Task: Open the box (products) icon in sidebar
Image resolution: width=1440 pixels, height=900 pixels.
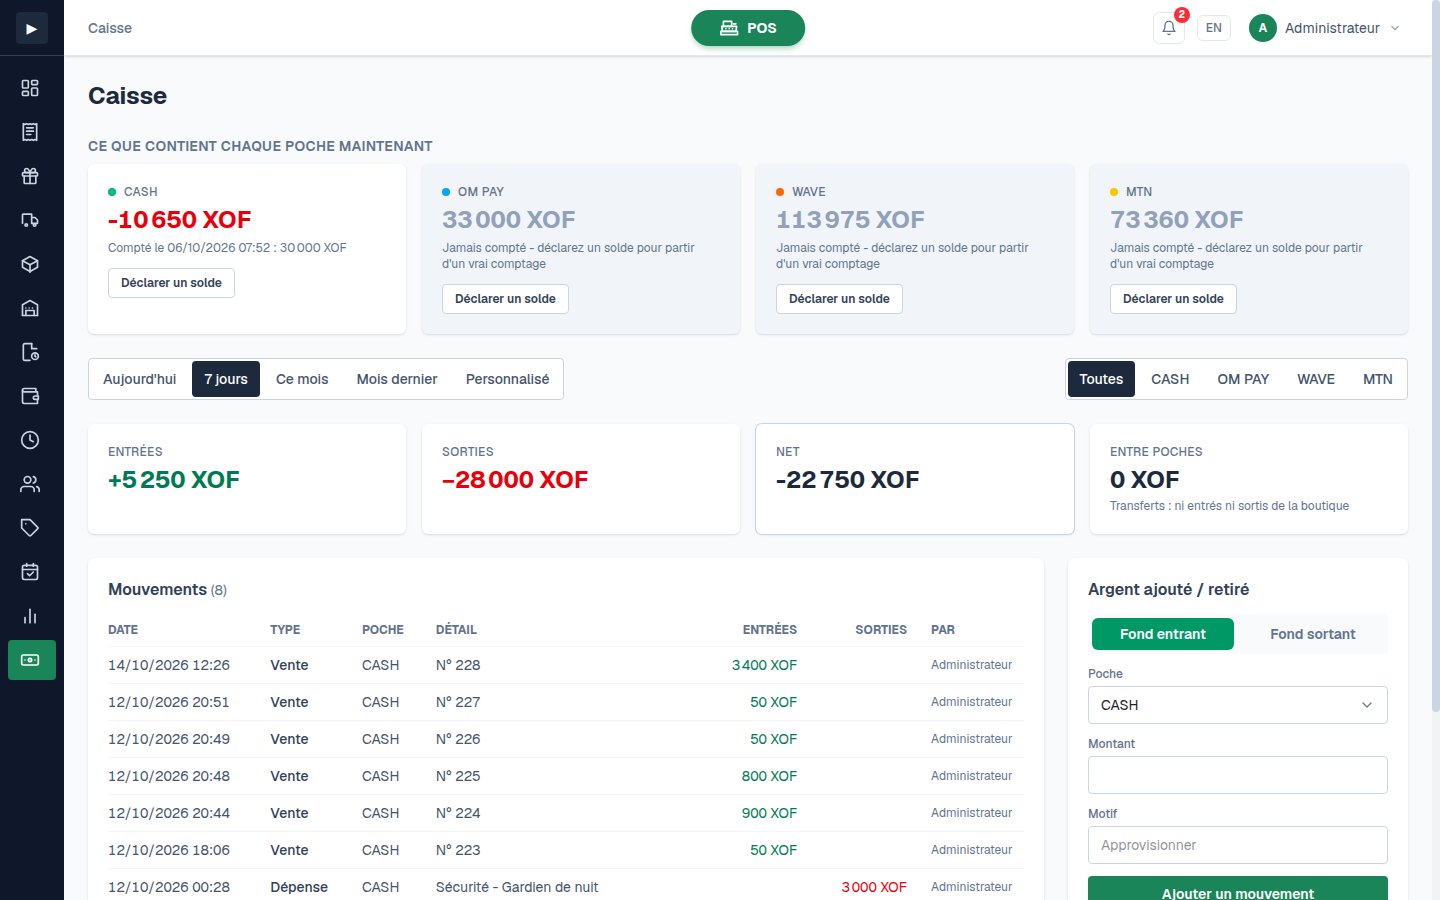Action: coord(30,264)
